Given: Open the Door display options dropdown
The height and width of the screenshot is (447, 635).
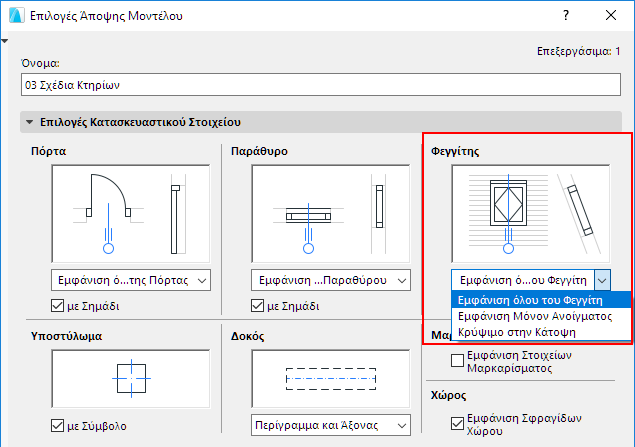Looking at the screenshot, I should click(130, 280).
